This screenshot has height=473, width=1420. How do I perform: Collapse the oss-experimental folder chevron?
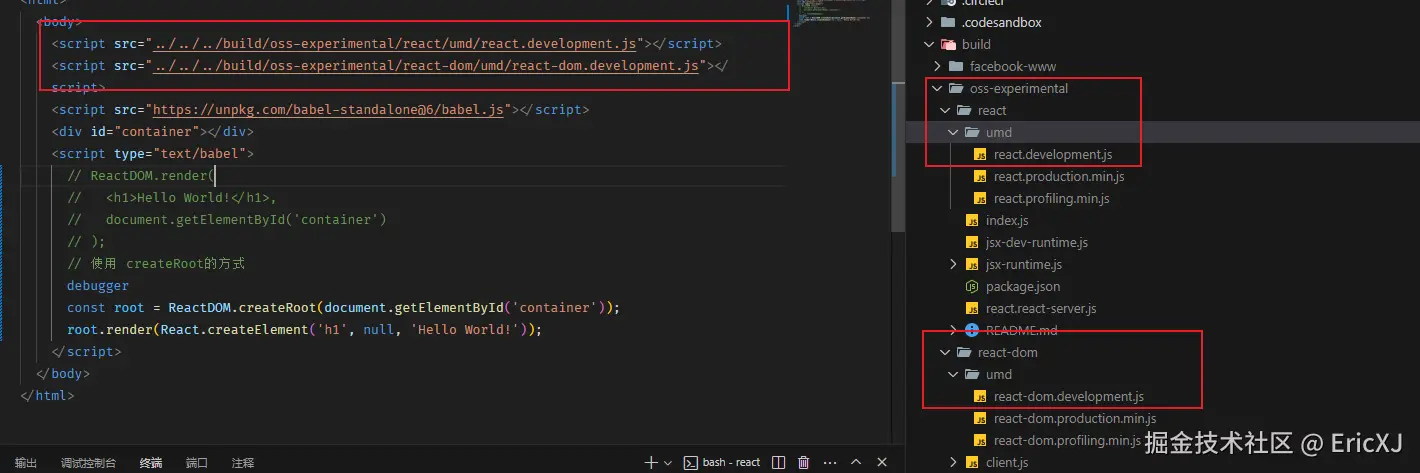(938, 88)
